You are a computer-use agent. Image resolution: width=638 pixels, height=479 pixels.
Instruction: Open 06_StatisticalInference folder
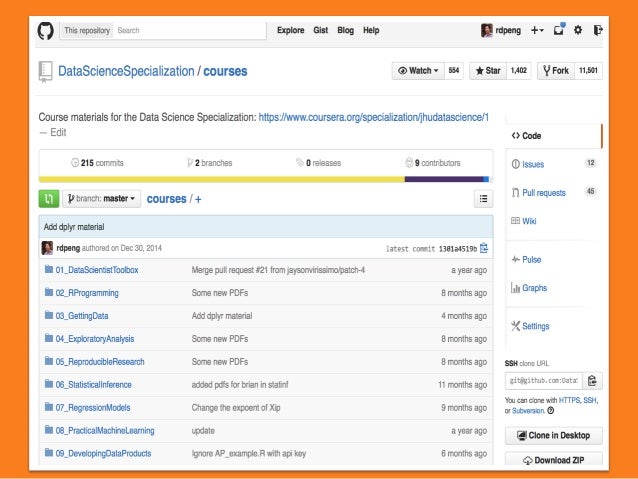[x=94, y=385]
